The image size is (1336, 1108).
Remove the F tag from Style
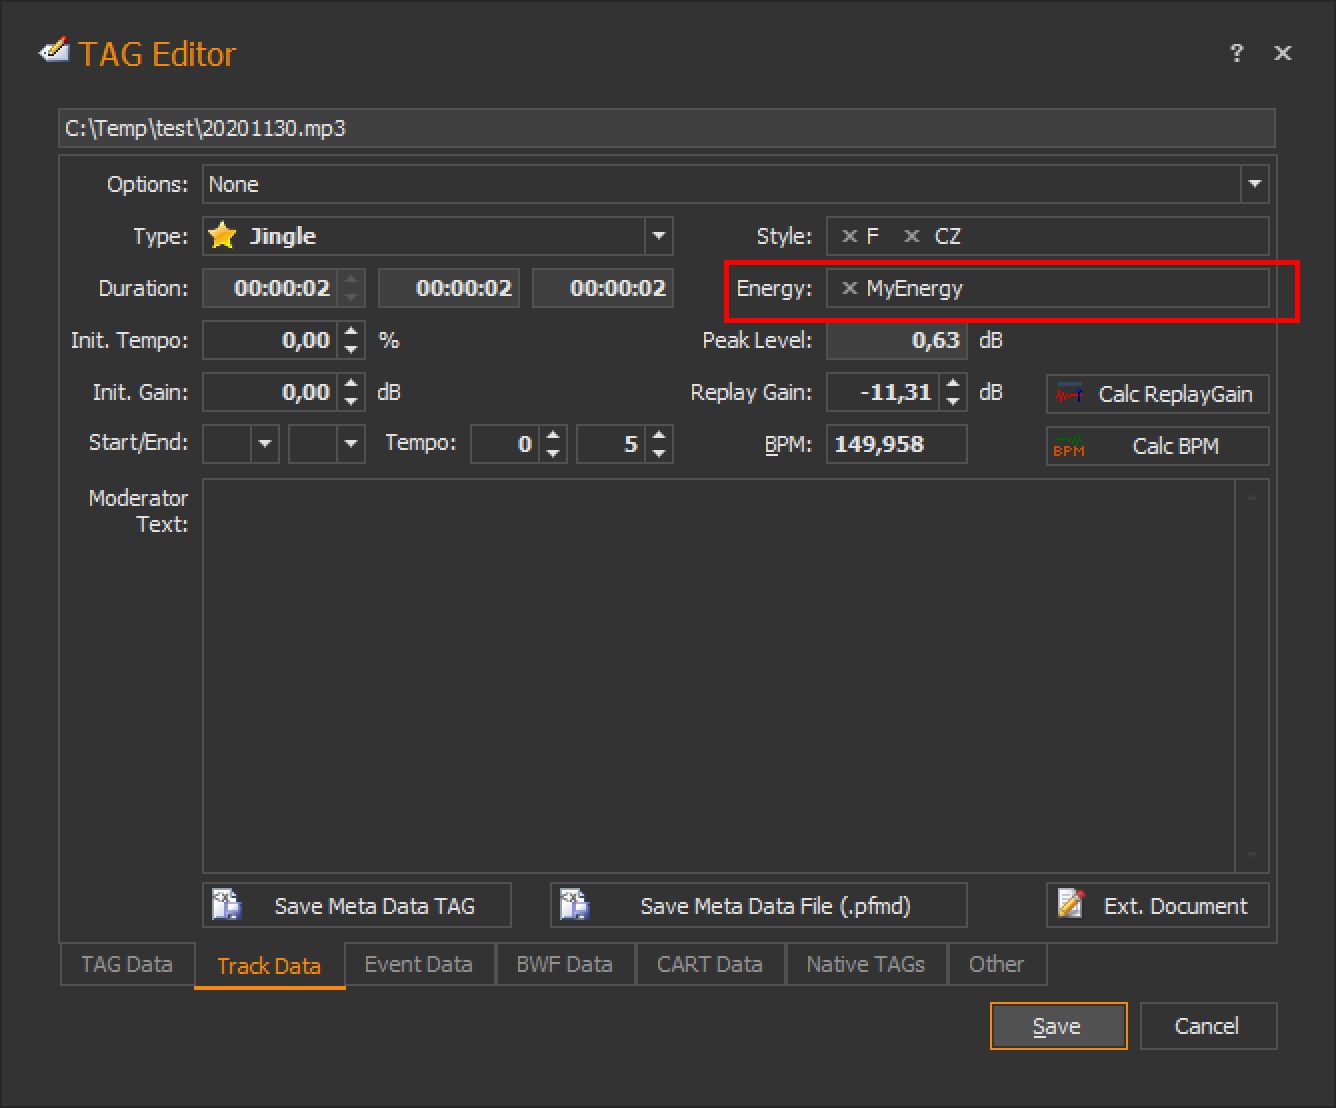coord(849,237)
